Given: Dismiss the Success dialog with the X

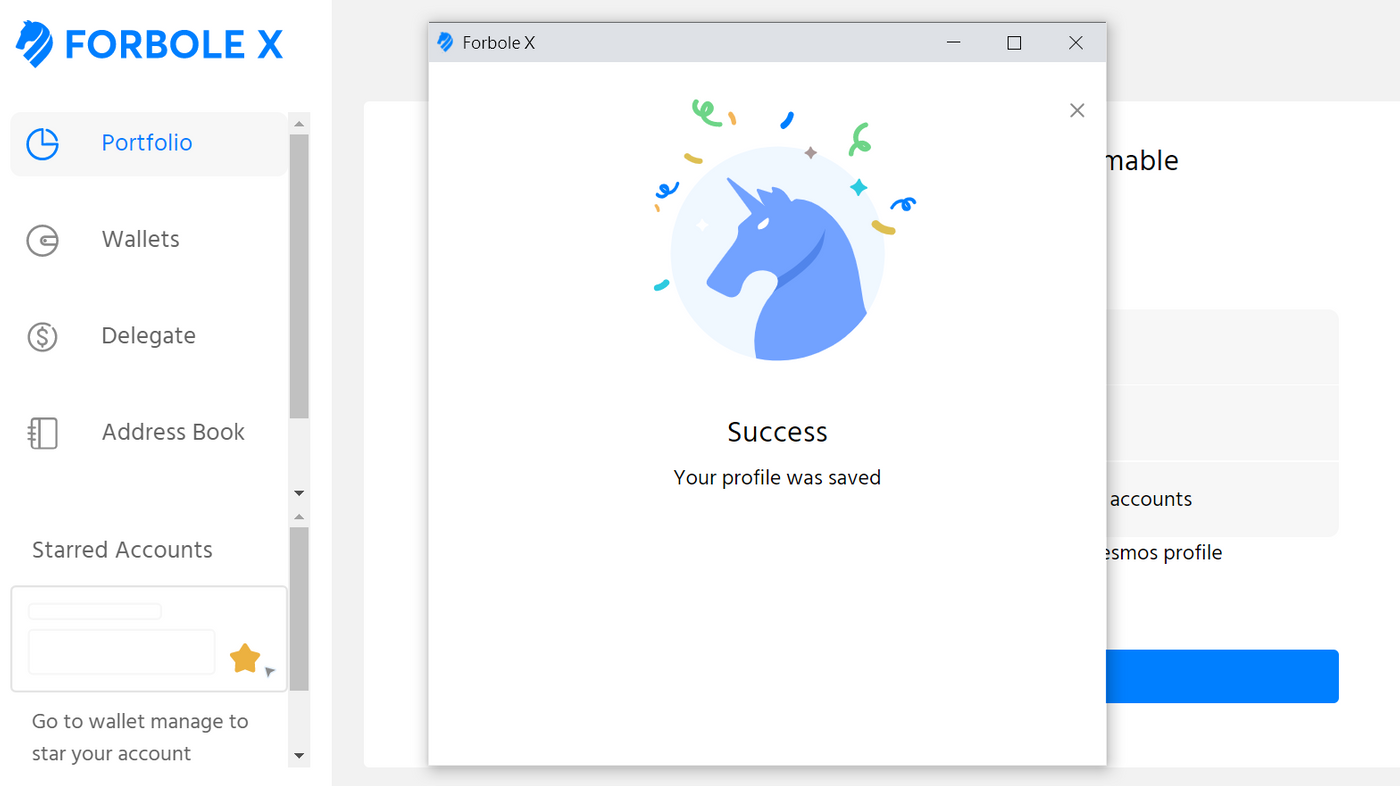Looking at the screenshot, I should 1077,110.
